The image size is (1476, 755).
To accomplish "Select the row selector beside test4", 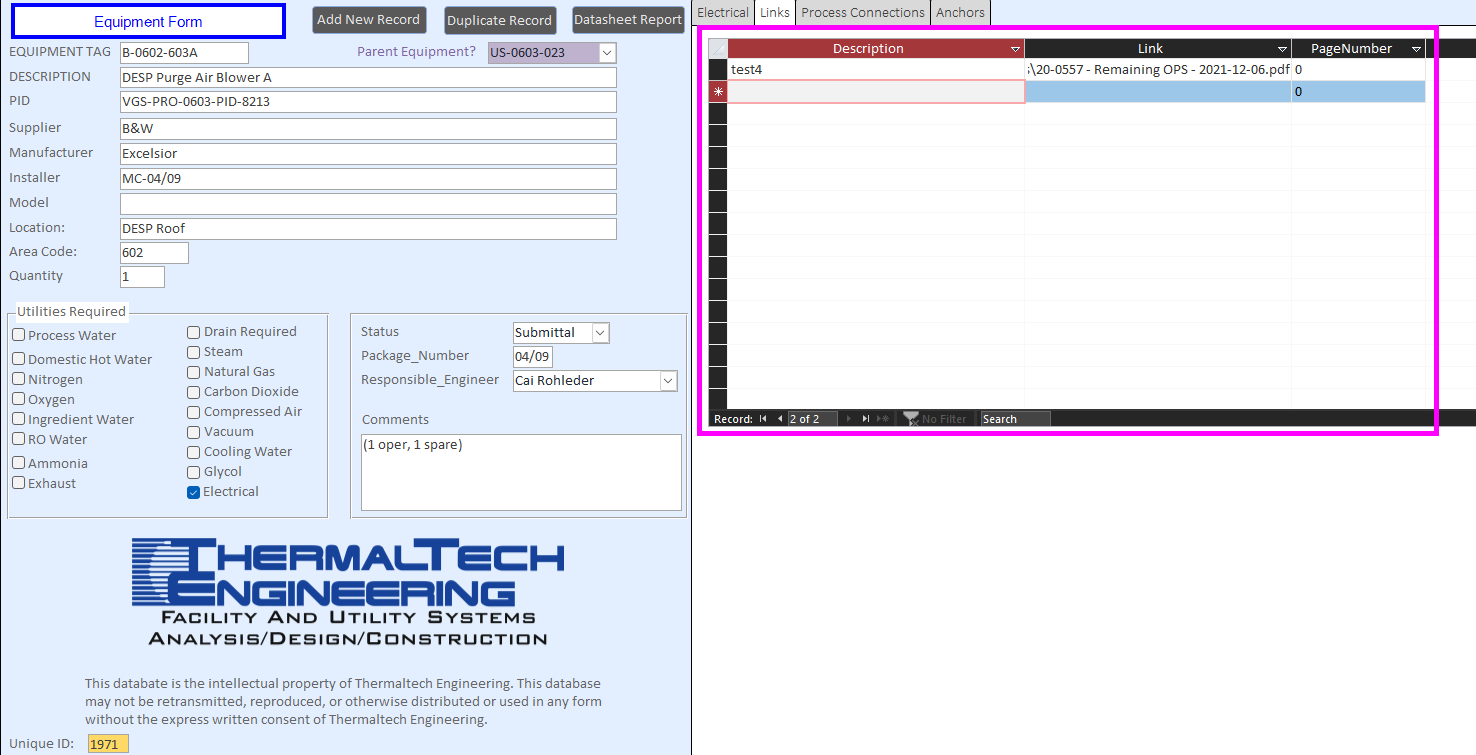I will [718, 69].
